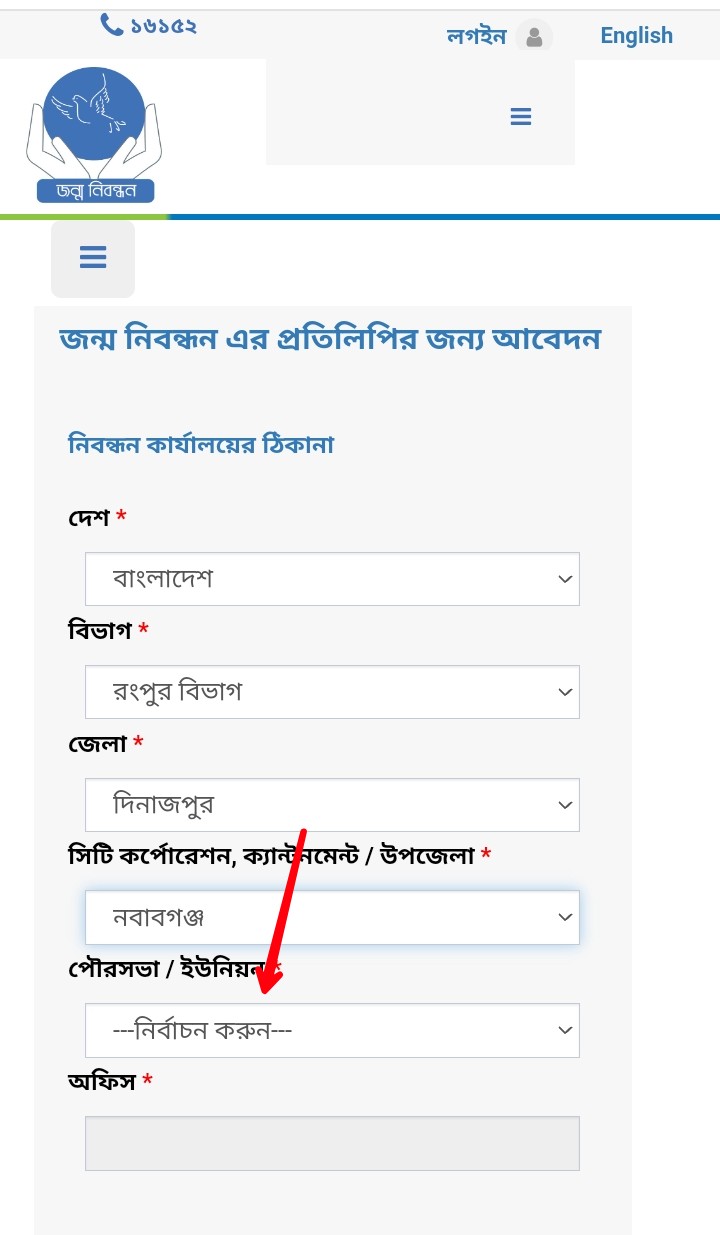
Task: Click the chevron arrow of the বিভাগ select
Action: (565, 693)
